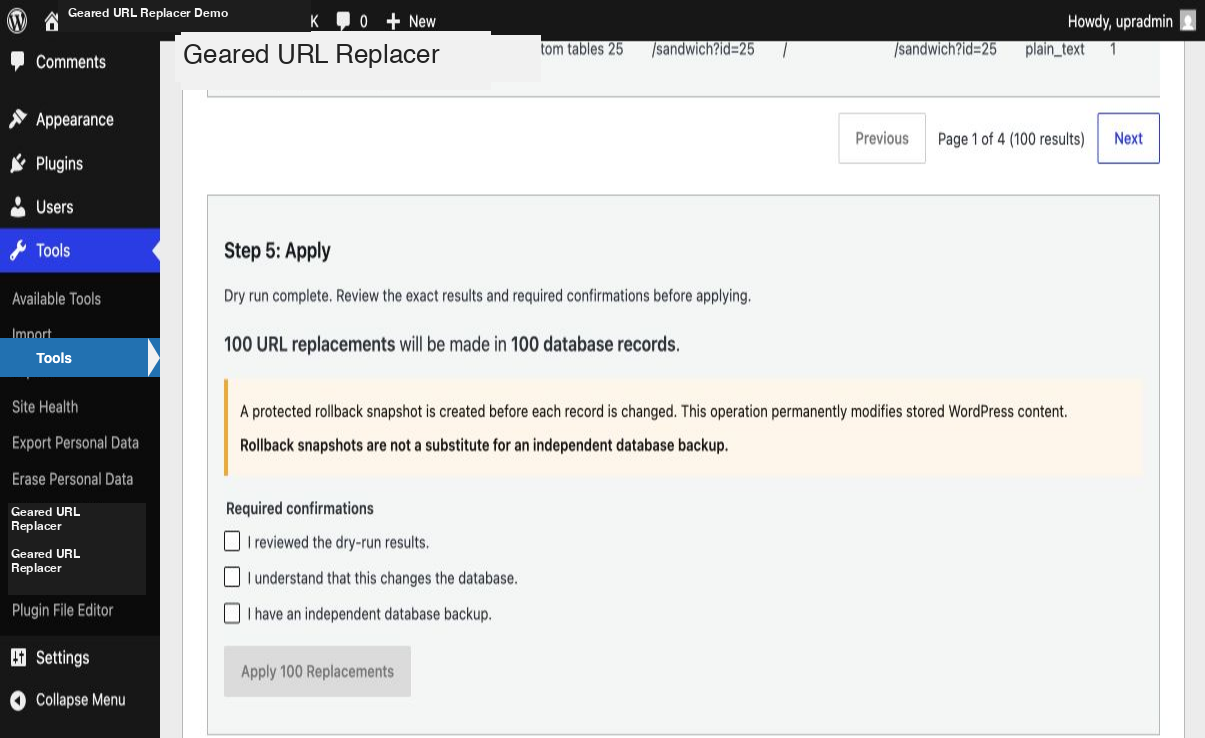Click the Settings sliders icon
This screenshot has height=738, width=1205.
(x=18, y=657)
